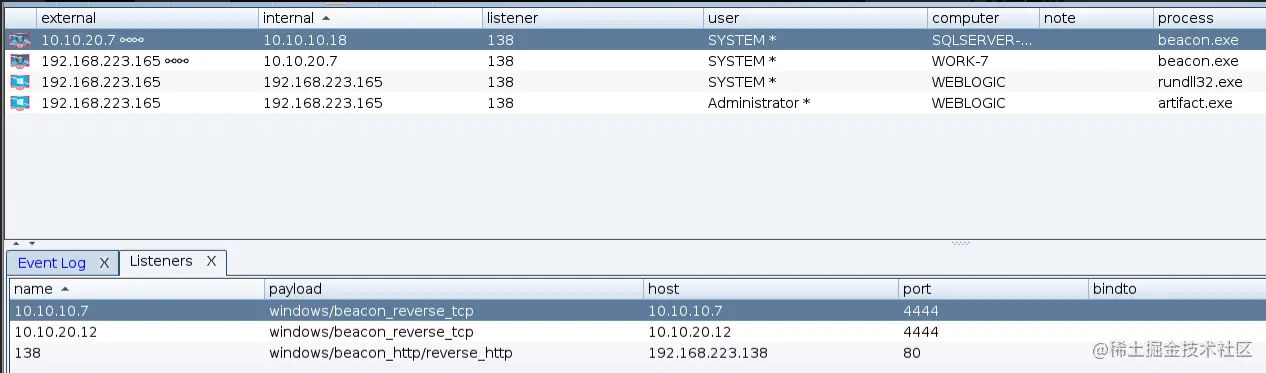1266x373 pixels.
Task: Sort sessions by computer column header
Action: coord(982,18)
